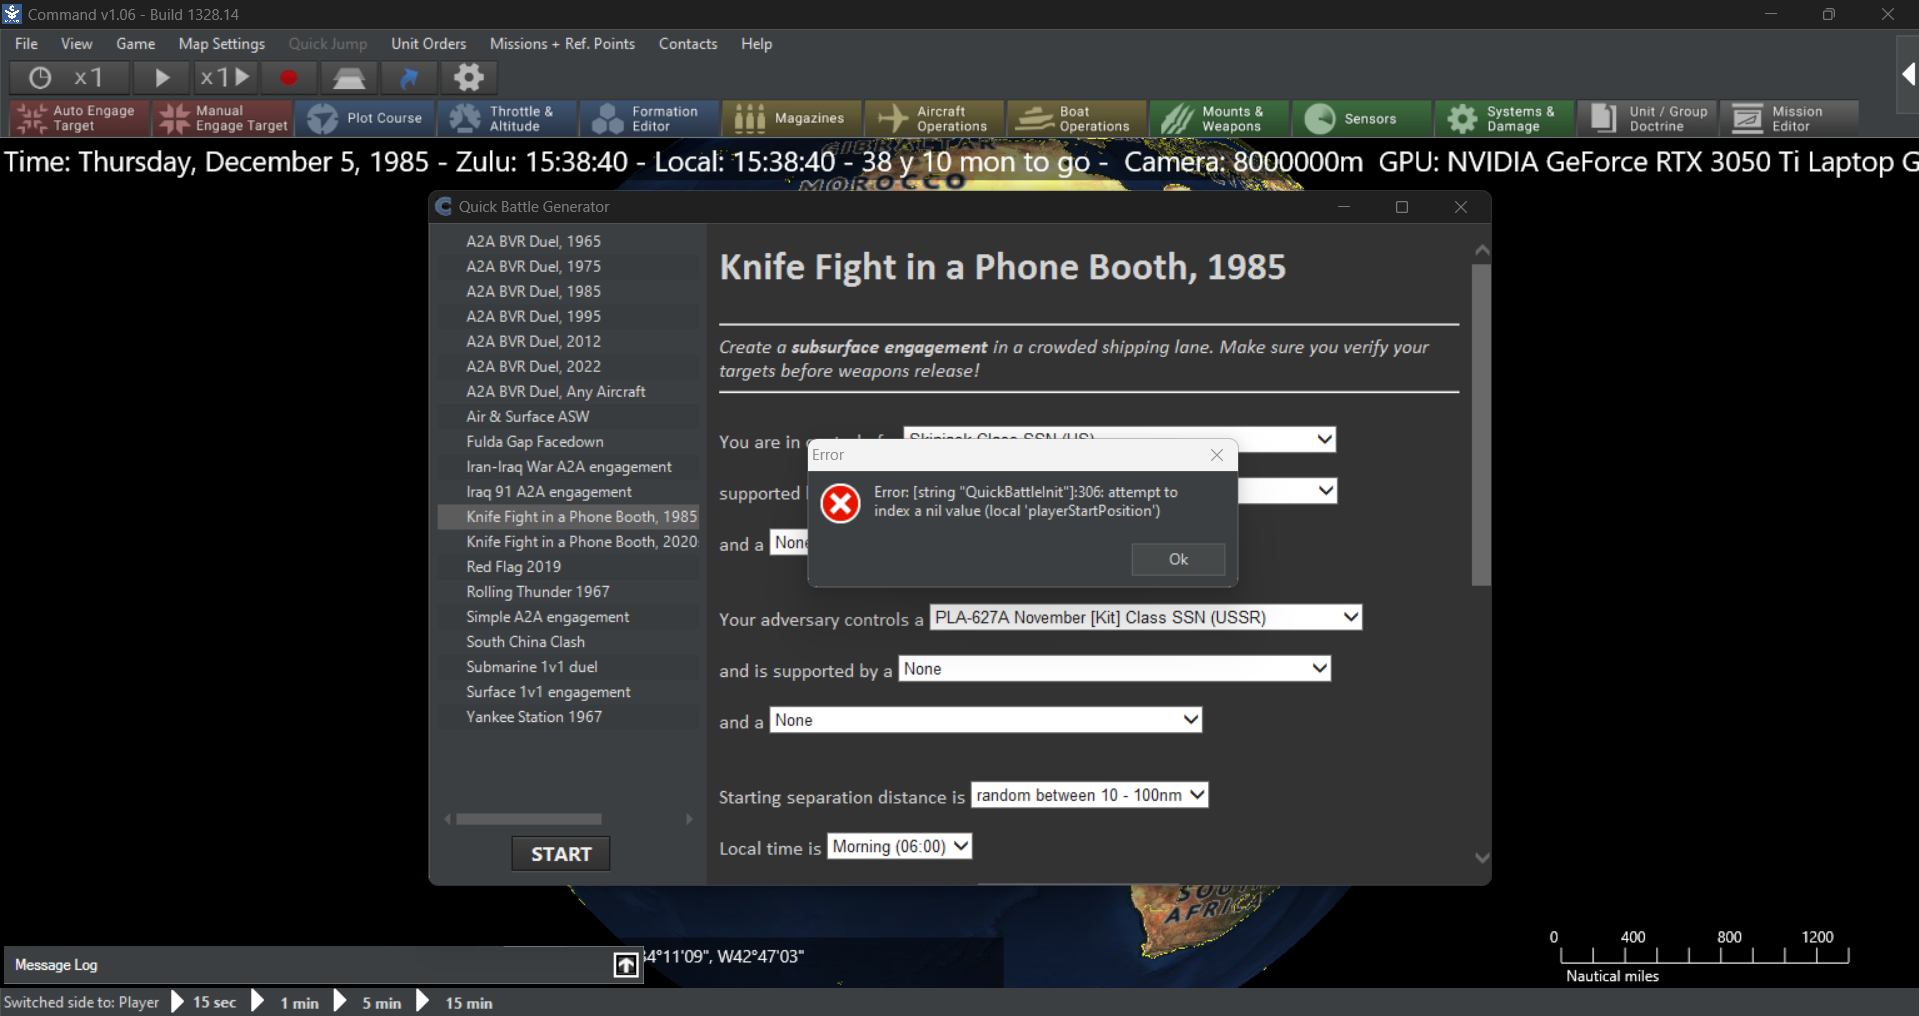
Task: Open the Sensors window
Action: pyautogui.click(x=1363, y=118)
